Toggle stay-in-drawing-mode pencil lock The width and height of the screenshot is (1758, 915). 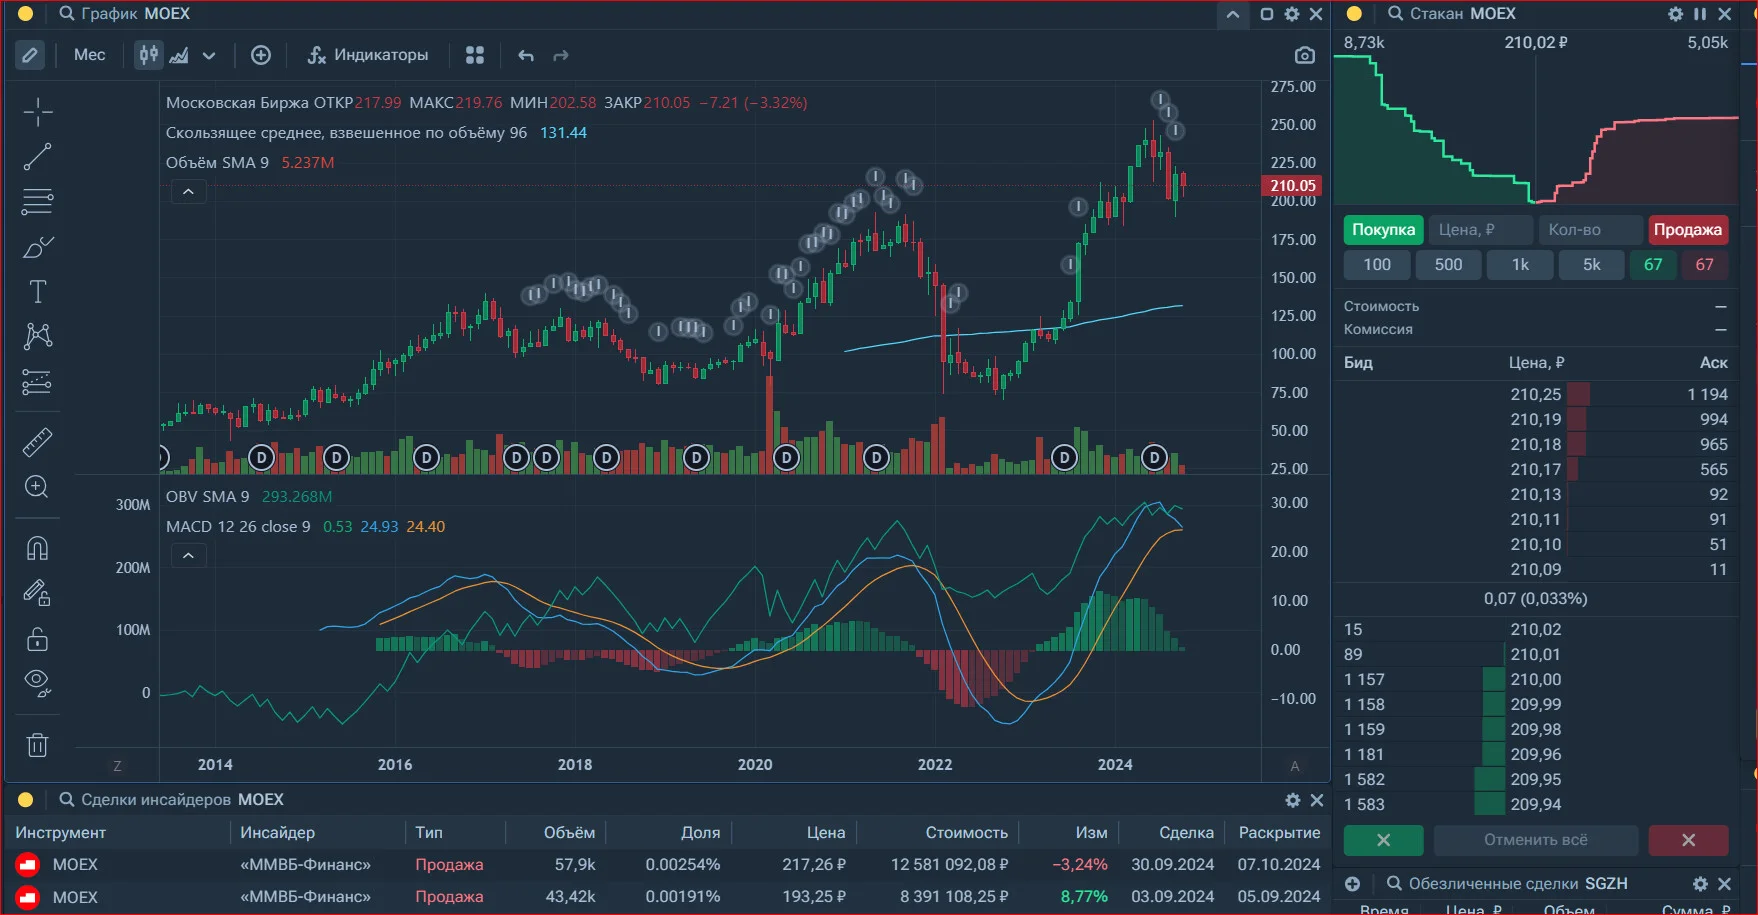(38, 594)
